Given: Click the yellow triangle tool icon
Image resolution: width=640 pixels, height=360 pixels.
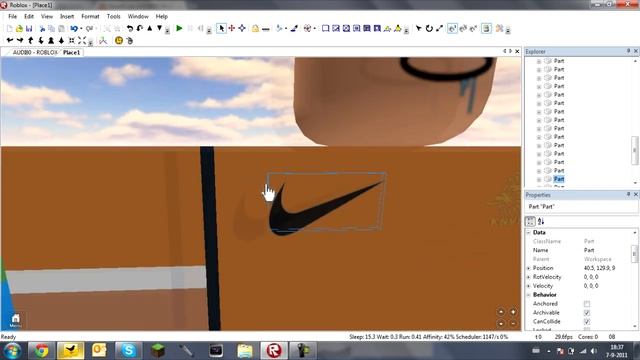Looking at the screenshot, I should point(397,28).
